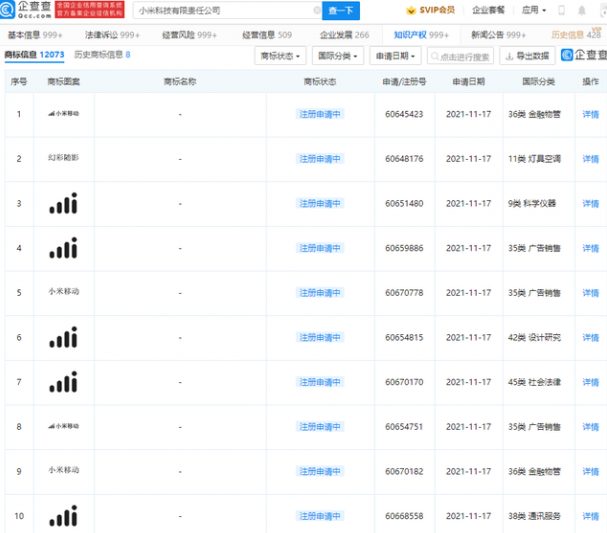Click the 点击进行搜索 table search field
Image resolution: width=607 pixels, height=533 pixels.
coord(460,57)
